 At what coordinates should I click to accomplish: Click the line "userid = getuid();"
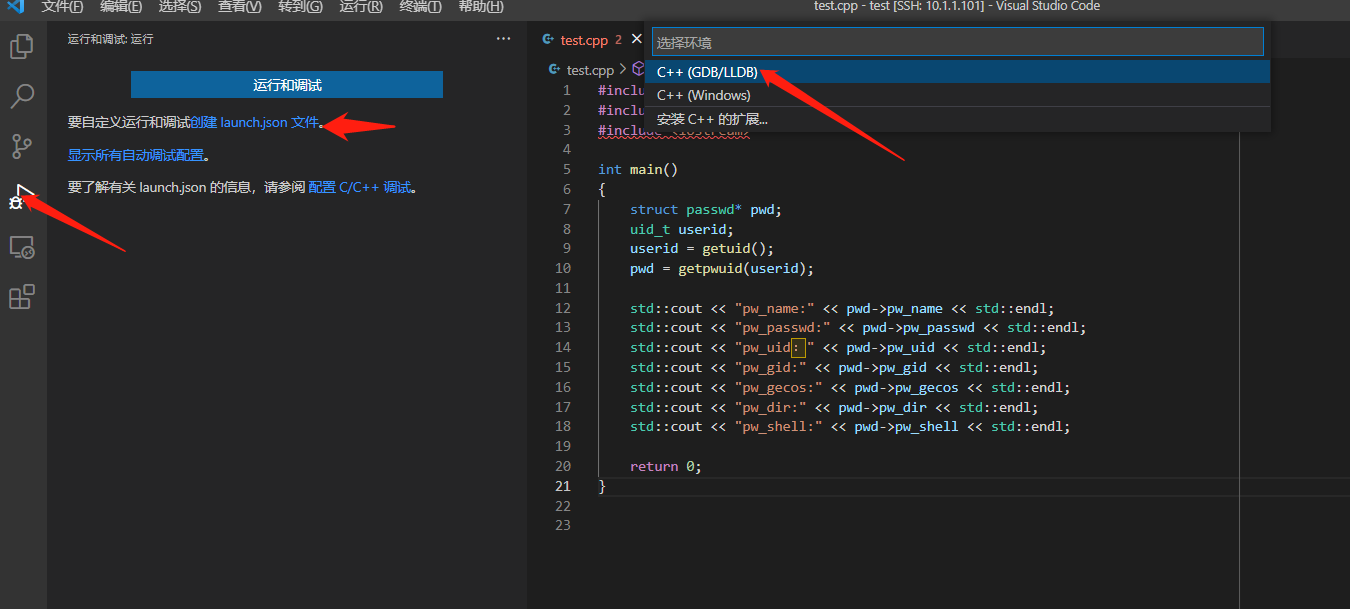coord(702,249)
